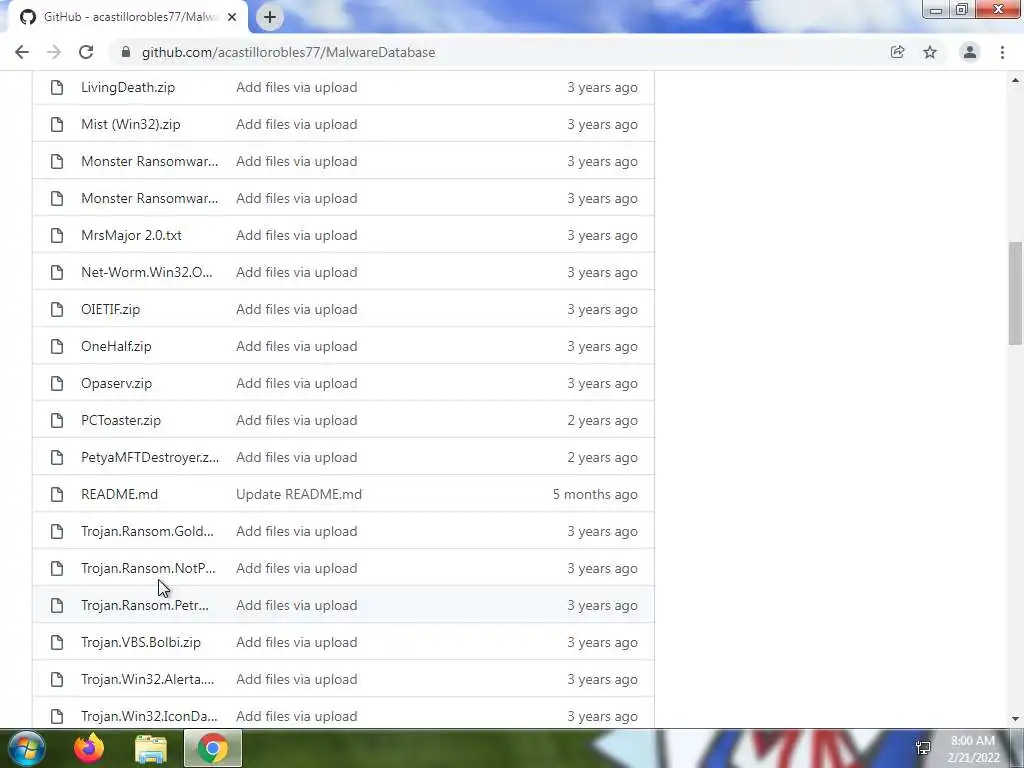1024x768 pixels.
Task: Click file icon beside PCToaster.zip
Action: [x=57, y=421]
